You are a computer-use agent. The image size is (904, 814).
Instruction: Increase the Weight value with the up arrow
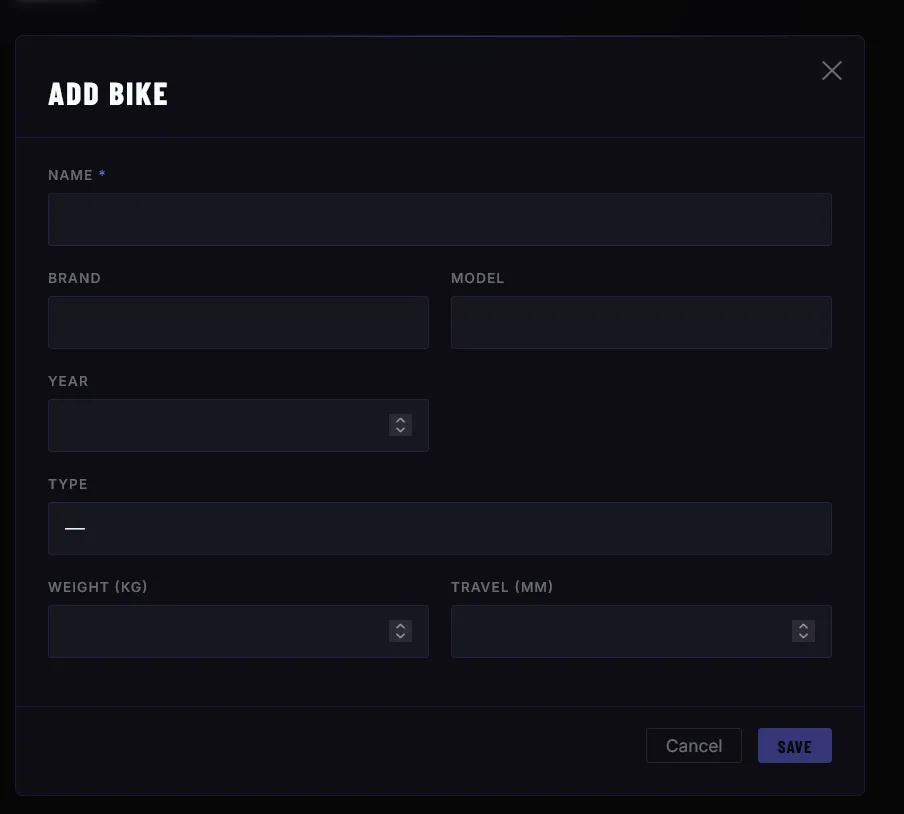400,626
